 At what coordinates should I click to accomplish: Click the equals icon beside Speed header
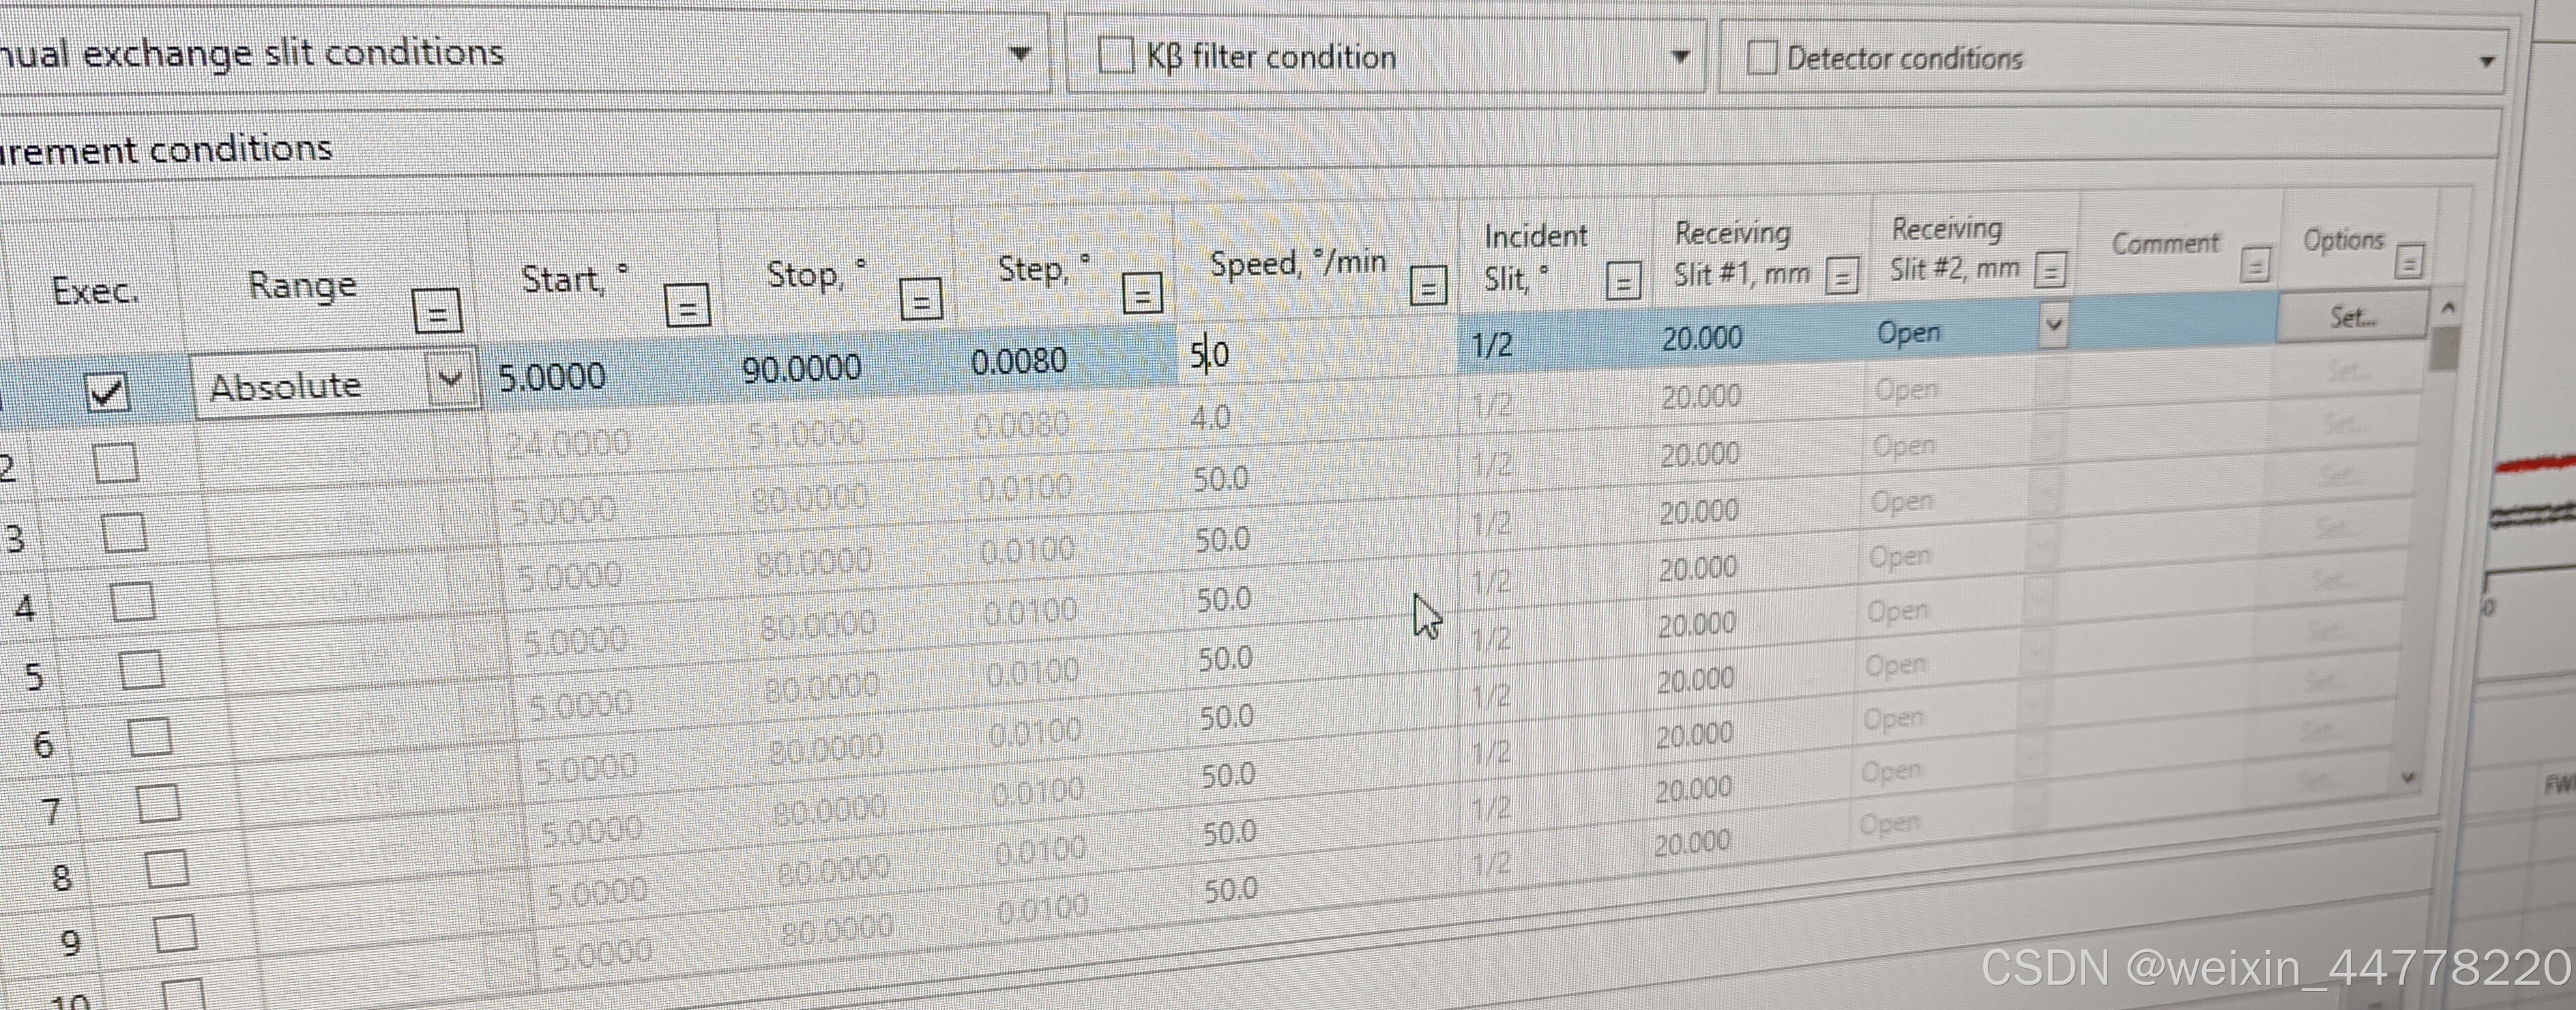pyautogui.click(x=1428, y=287)
